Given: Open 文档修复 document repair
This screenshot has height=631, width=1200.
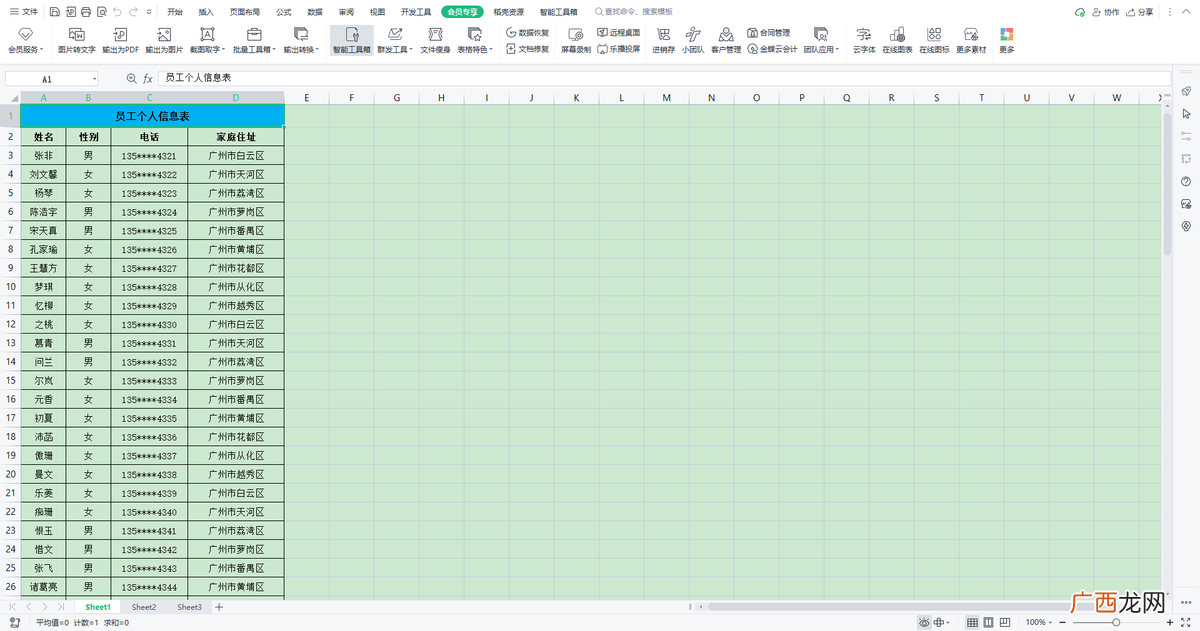Looking at the screenshot, I should point(527,48).
